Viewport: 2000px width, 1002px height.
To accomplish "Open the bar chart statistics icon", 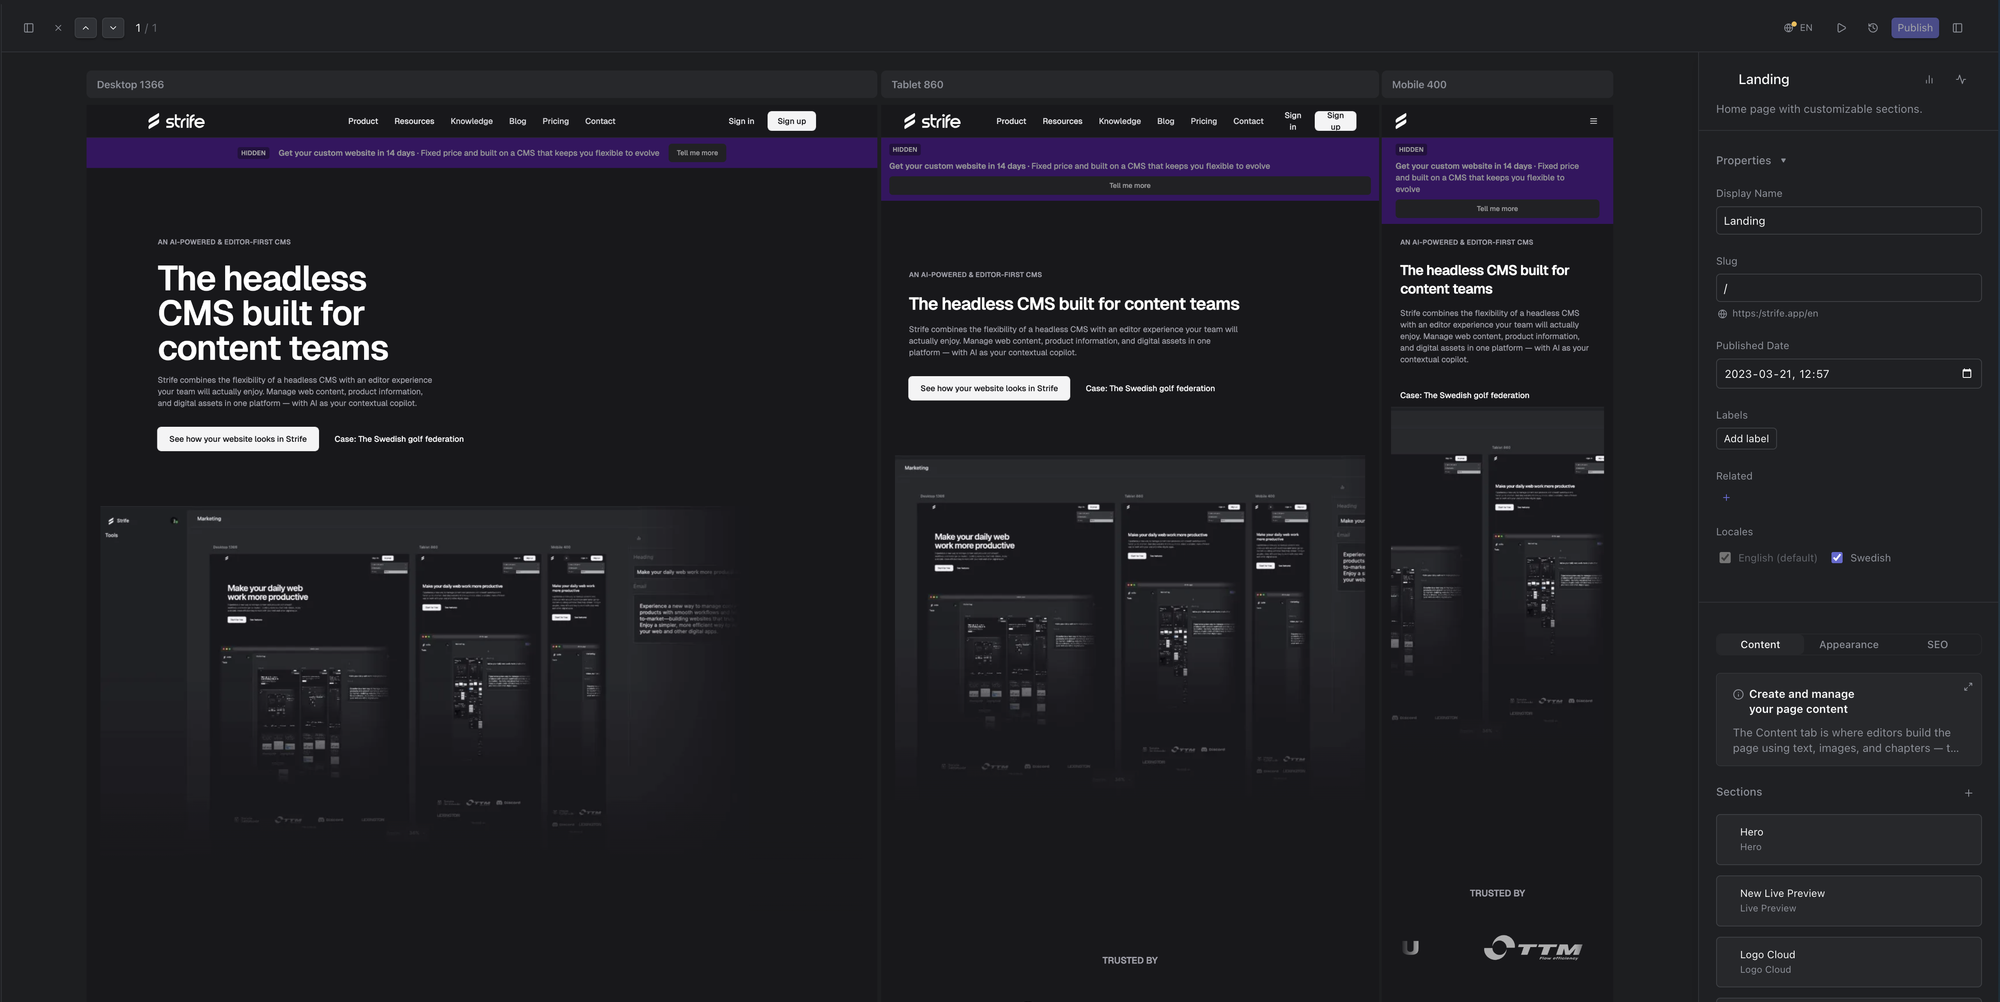I will [1929, 80].
